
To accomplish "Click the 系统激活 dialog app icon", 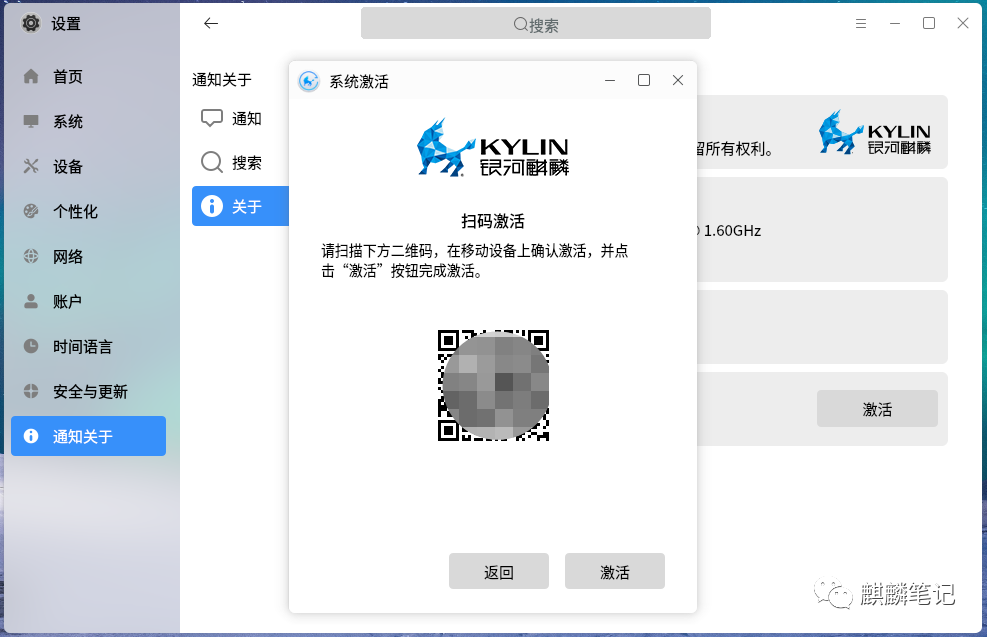I will click(x=308, y=81).
